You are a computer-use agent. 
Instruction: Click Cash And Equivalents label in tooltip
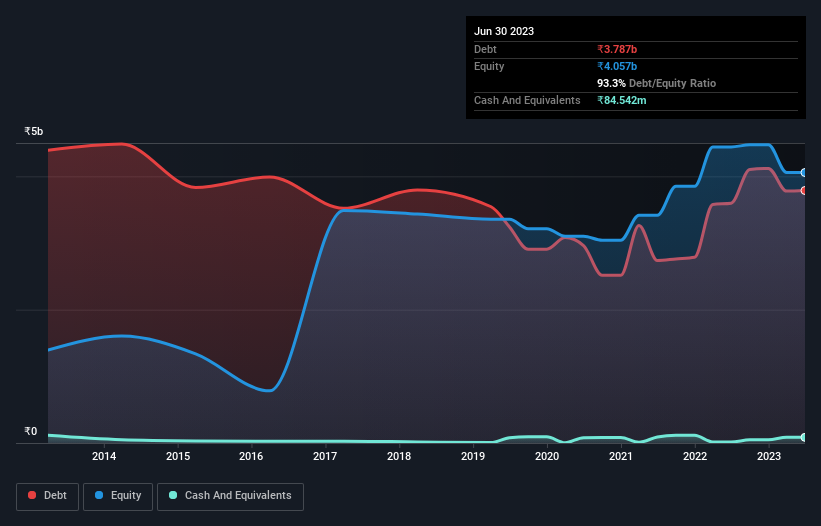point(527,100)
